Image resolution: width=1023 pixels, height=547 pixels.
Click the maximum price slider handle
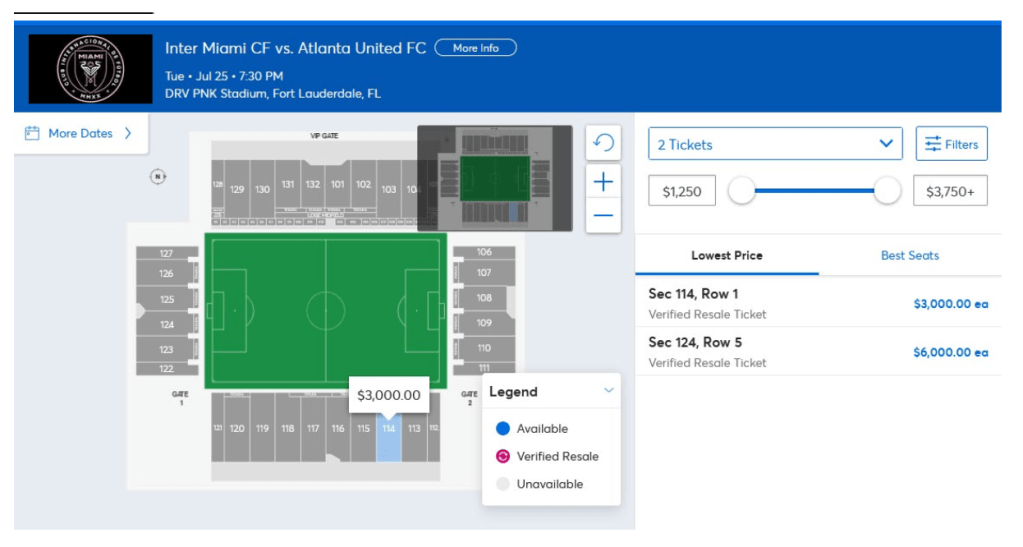pyautogui.click(x=887, y=191)
